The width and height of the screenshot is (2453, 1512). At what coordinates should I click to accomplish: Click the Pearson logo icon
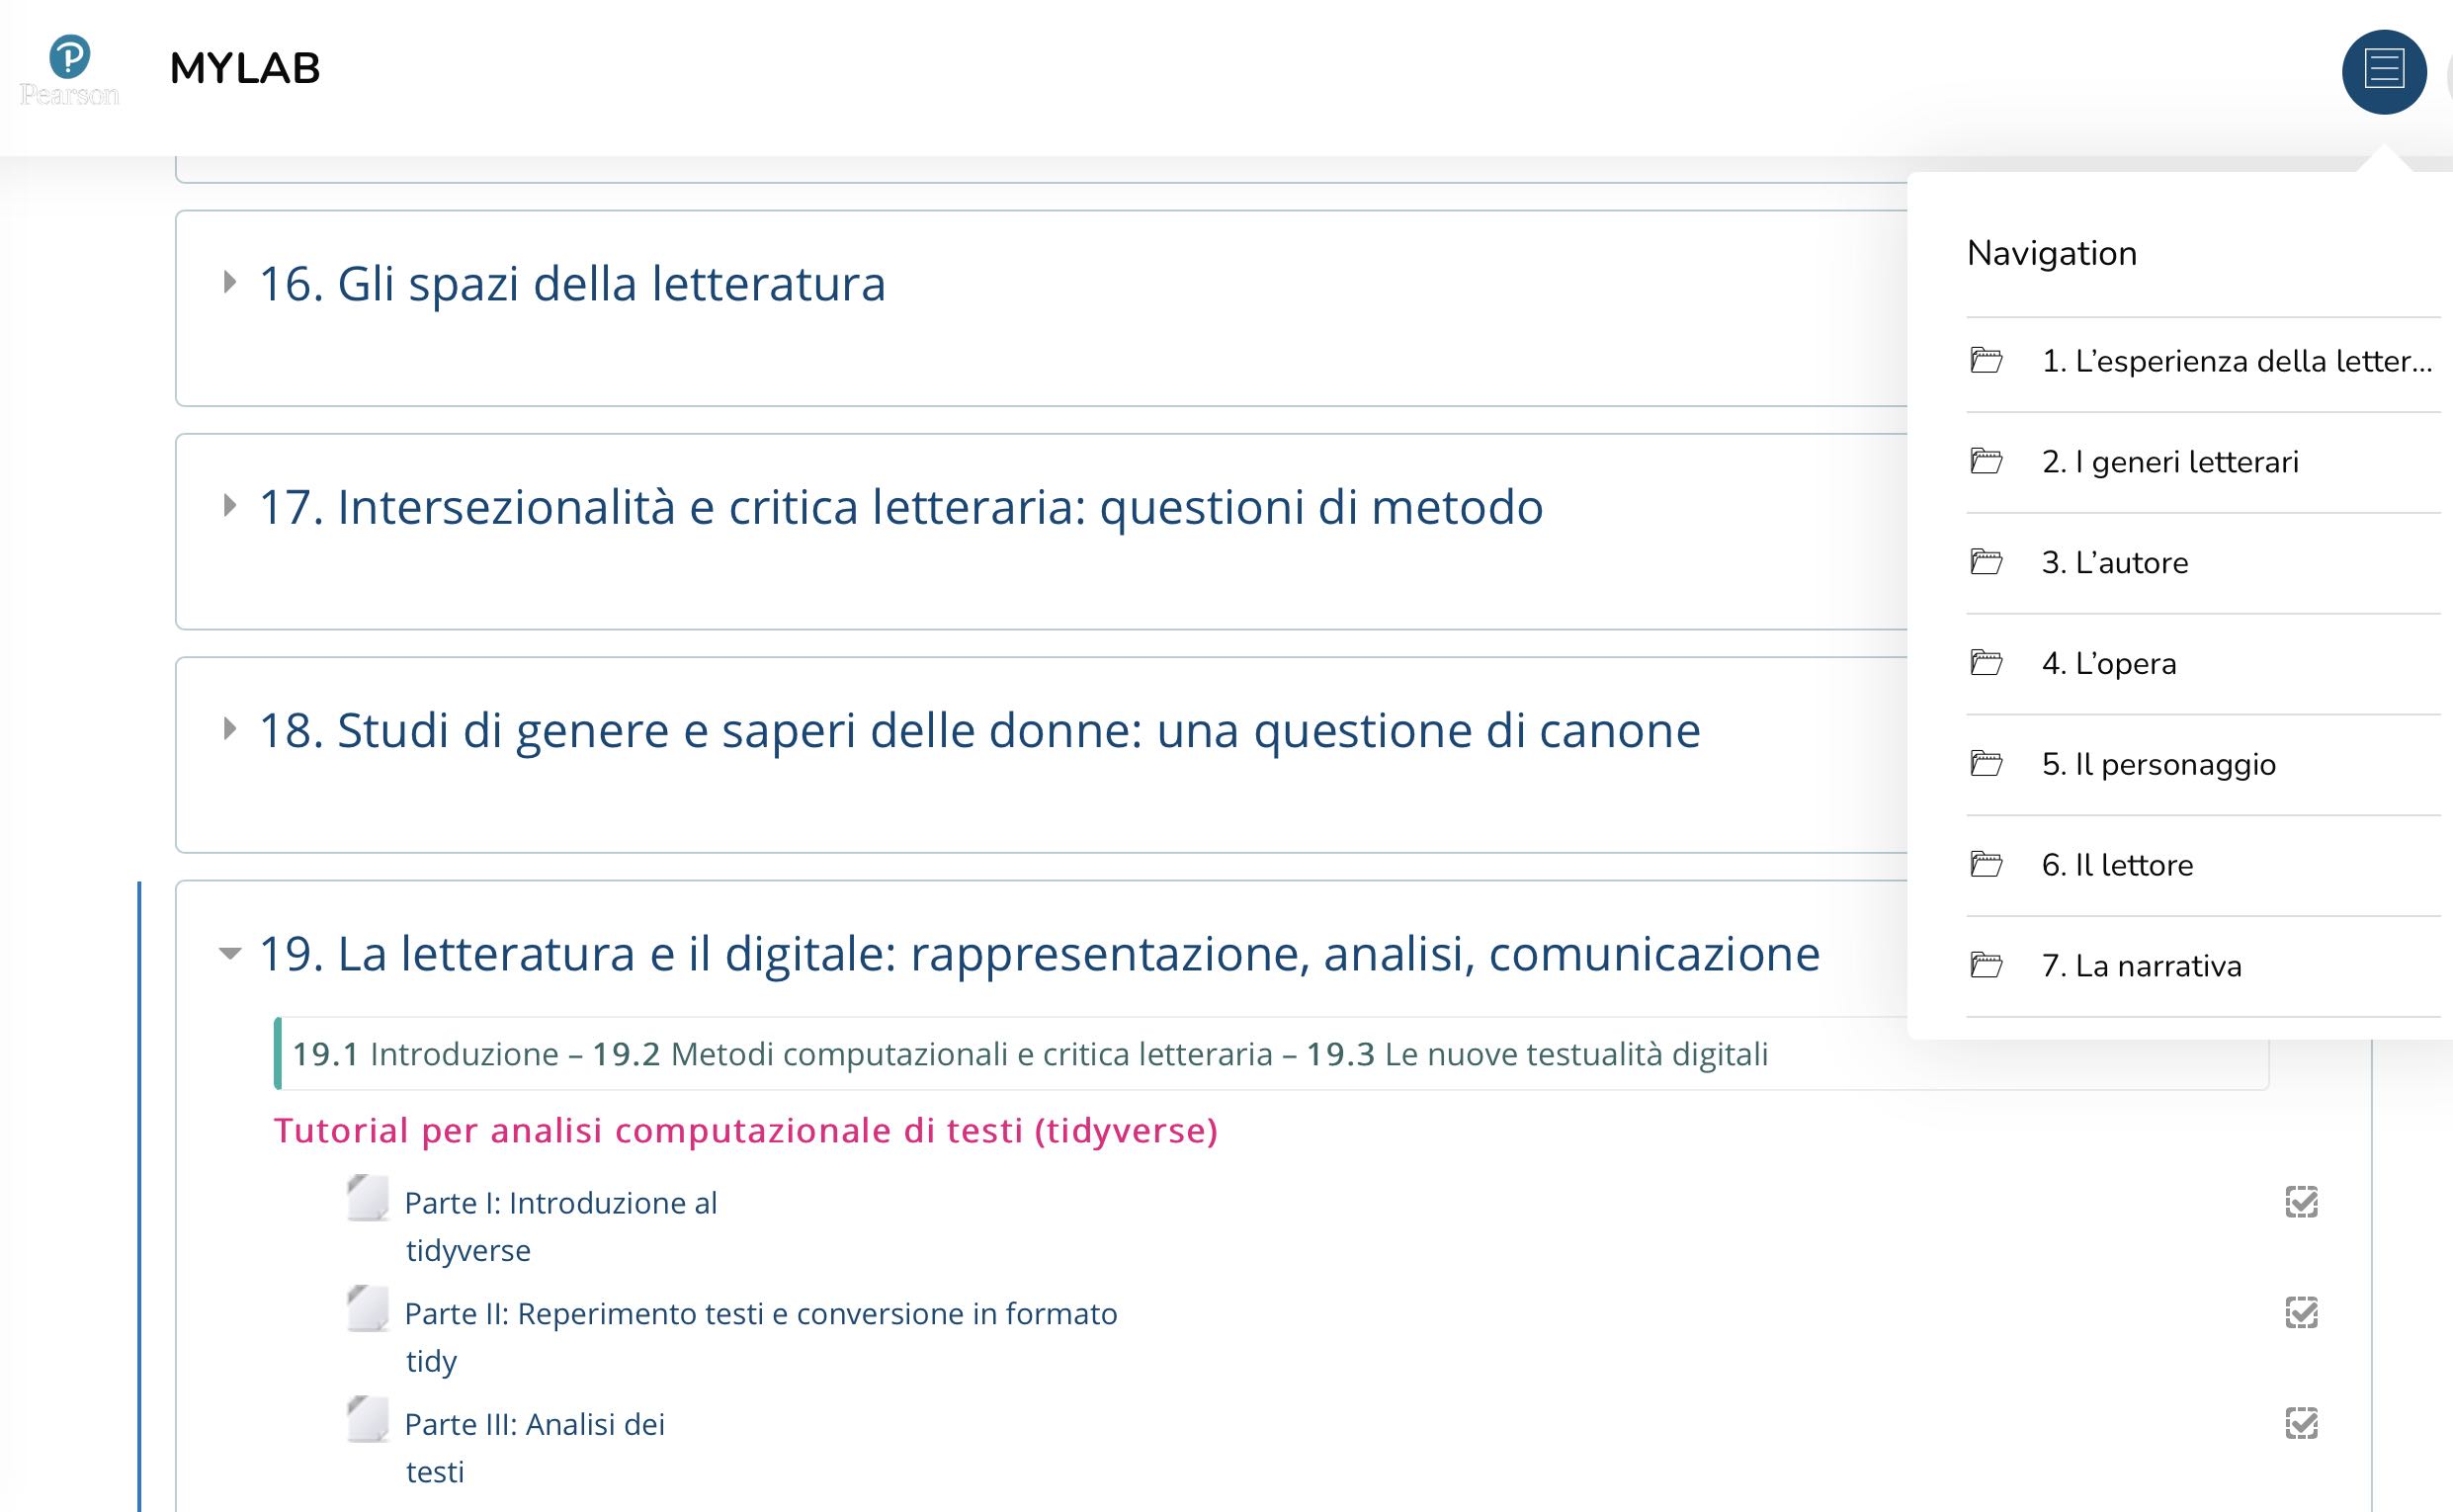(x=69, y=70)
